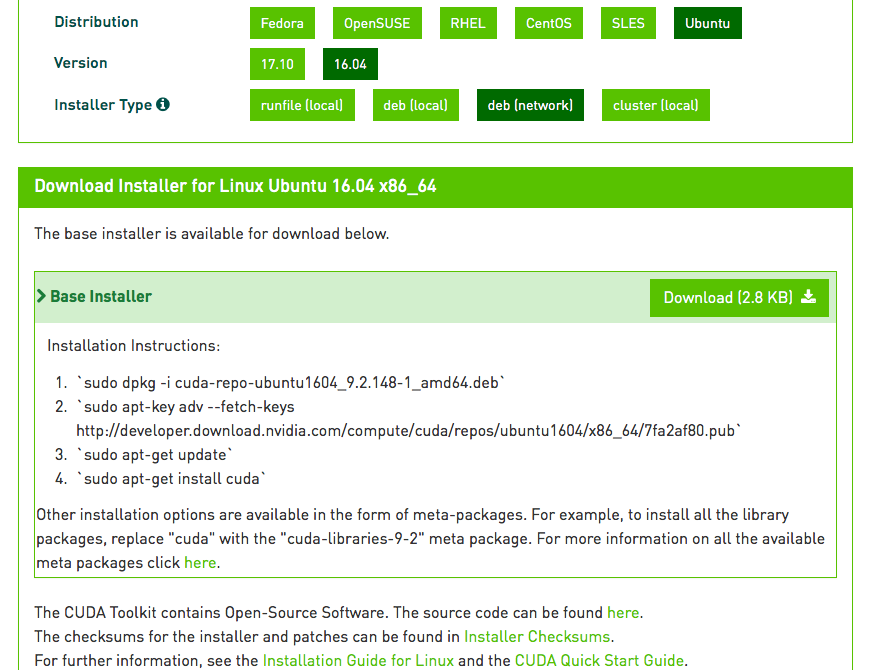Image resolution: width=884 pixels, height=670 pixels.
Task: Click the download arrow icon
Action: 808,297
